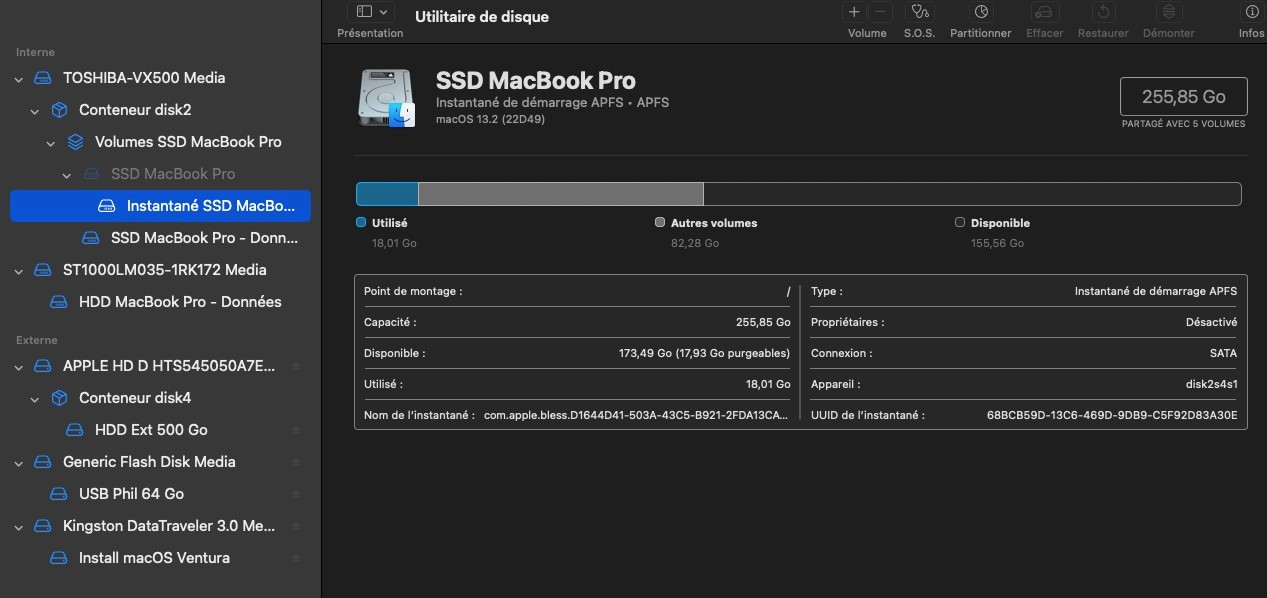Click the Disponible legend swatch
Image resolution: width=1267 pixels, height=598 pixels.
click(x=960, y=223)
